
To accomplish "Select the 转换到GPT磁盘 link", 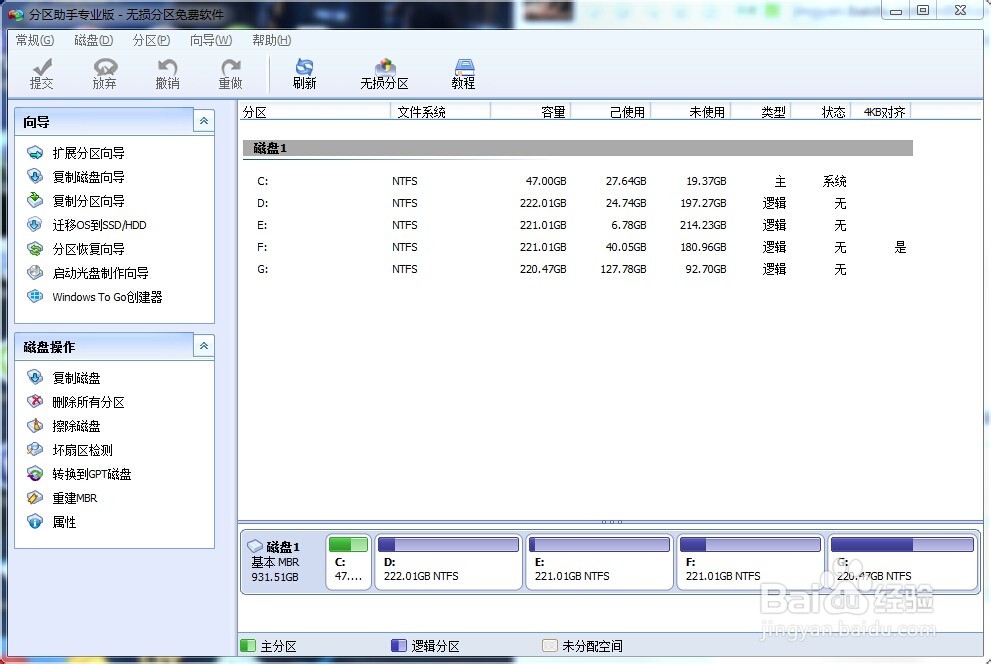I will point(92,474).
